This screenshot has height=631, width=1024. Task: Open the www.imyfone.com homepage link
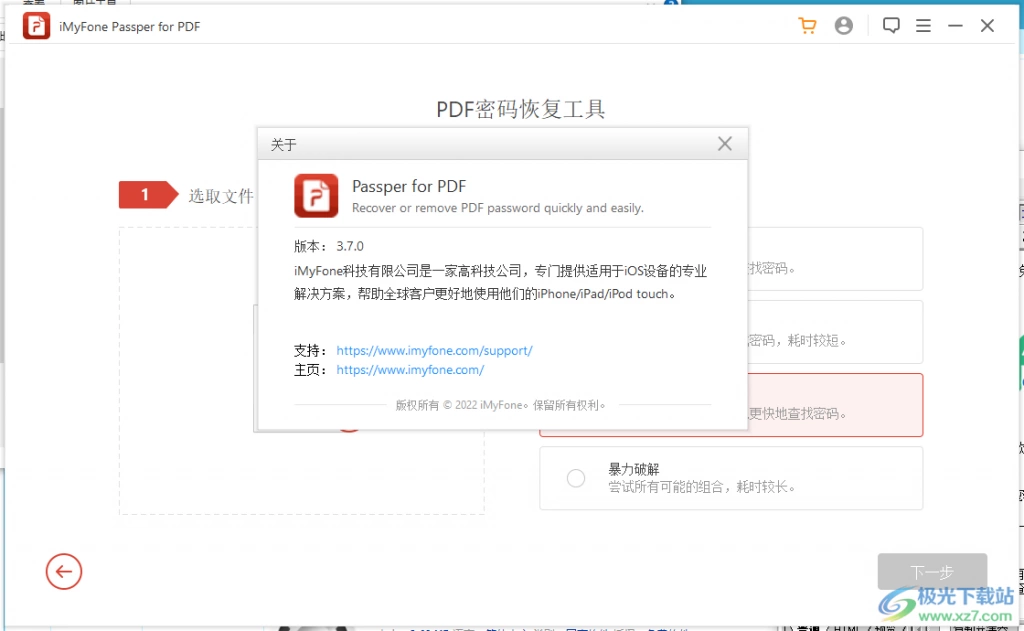(410, 370)
